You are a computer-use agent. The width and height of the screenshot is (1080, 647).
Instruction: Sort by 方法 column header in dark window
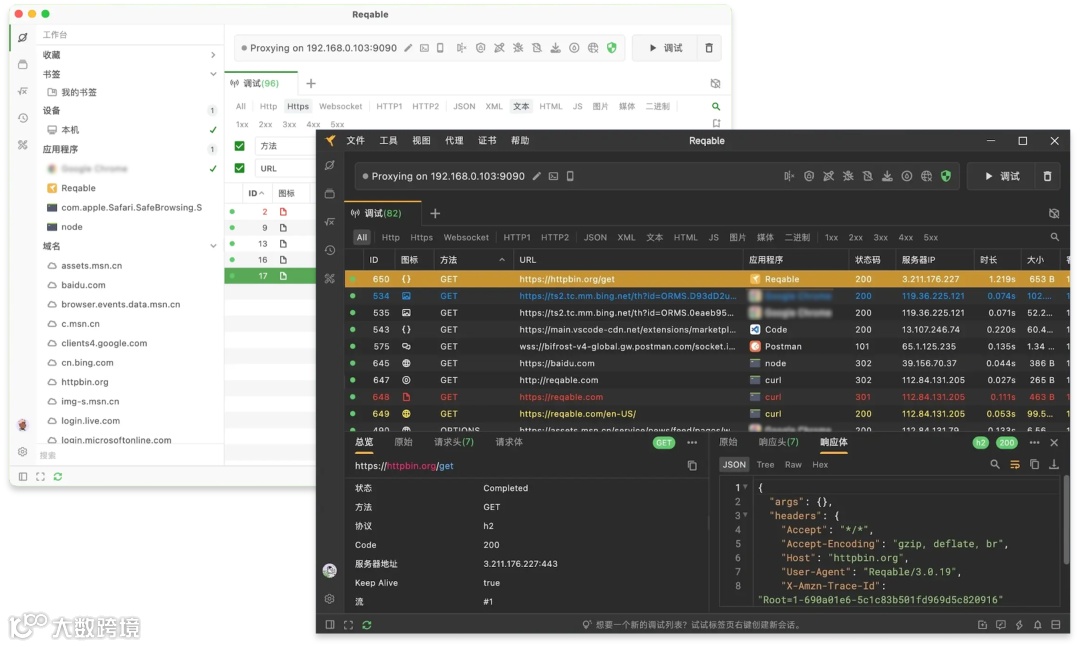pyautogui.click(x=472, y=260)
